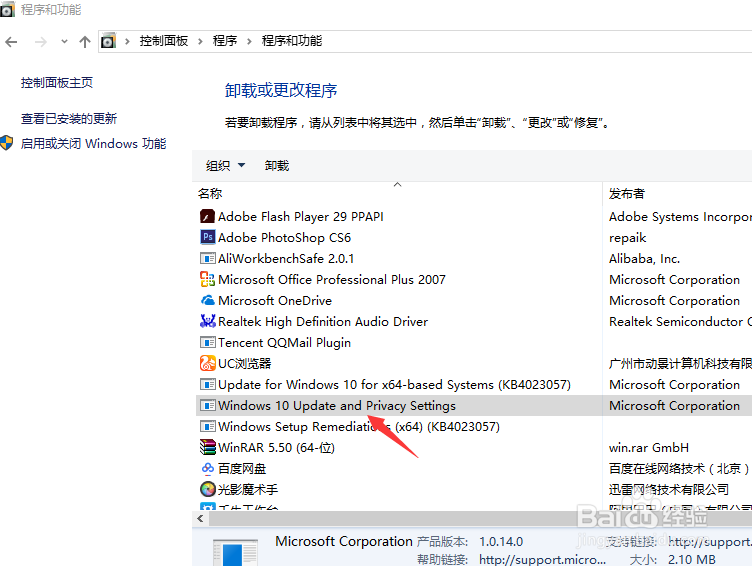Click the WinRAR 5.50 icon

207,447
